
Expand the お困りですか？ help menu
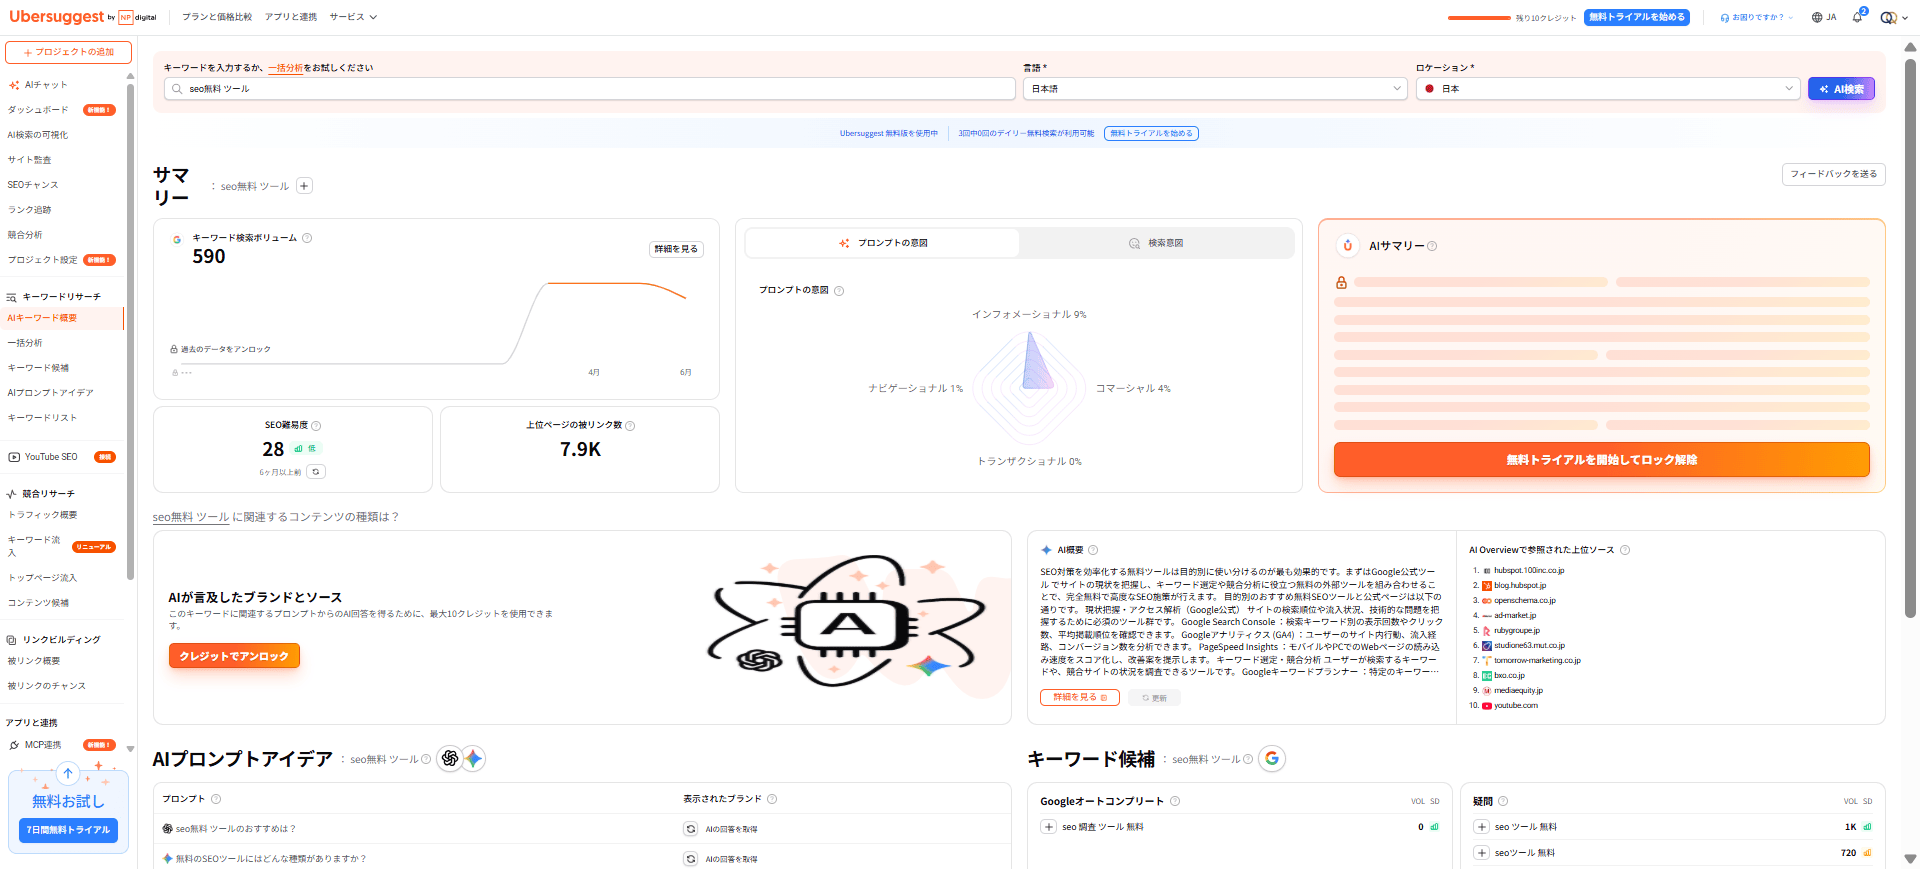[x=1756, y=17]
